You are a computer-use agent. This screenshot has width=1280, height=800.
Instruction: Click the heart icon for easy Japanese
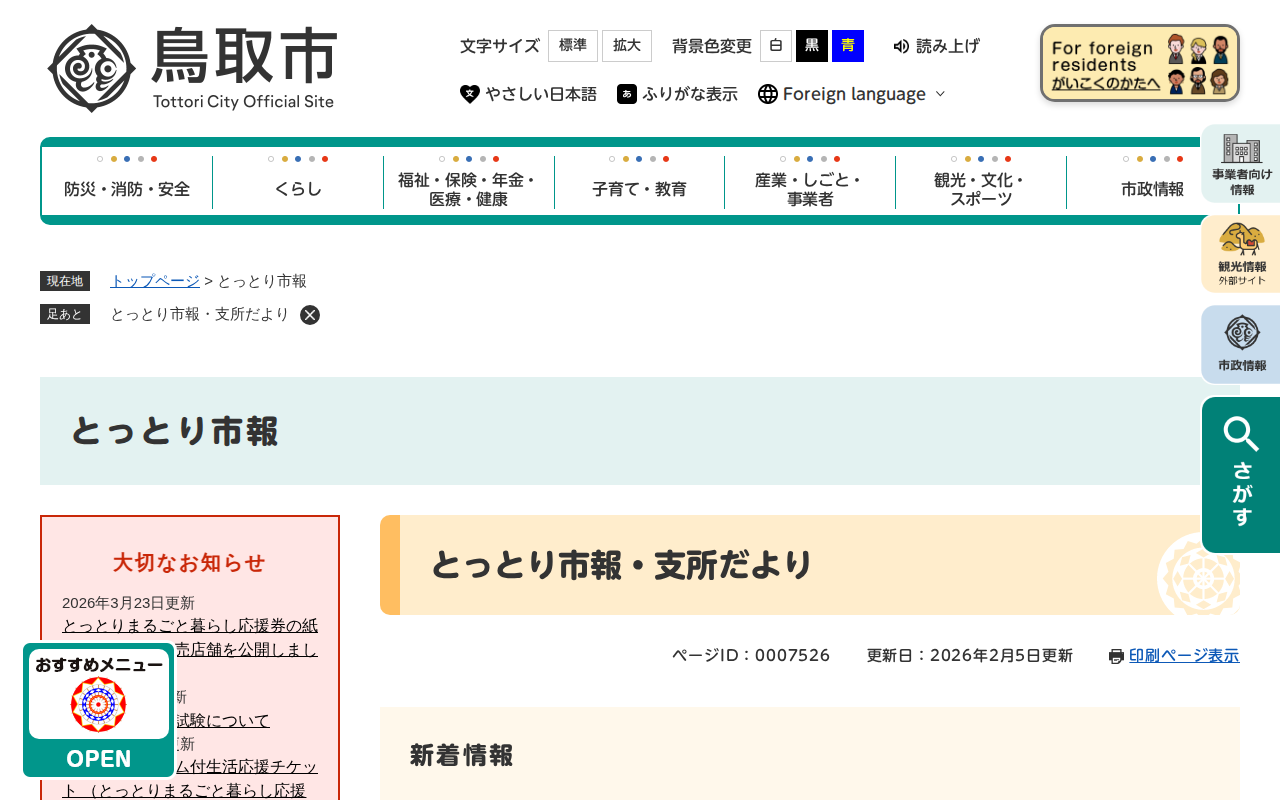tap(470, 94)
